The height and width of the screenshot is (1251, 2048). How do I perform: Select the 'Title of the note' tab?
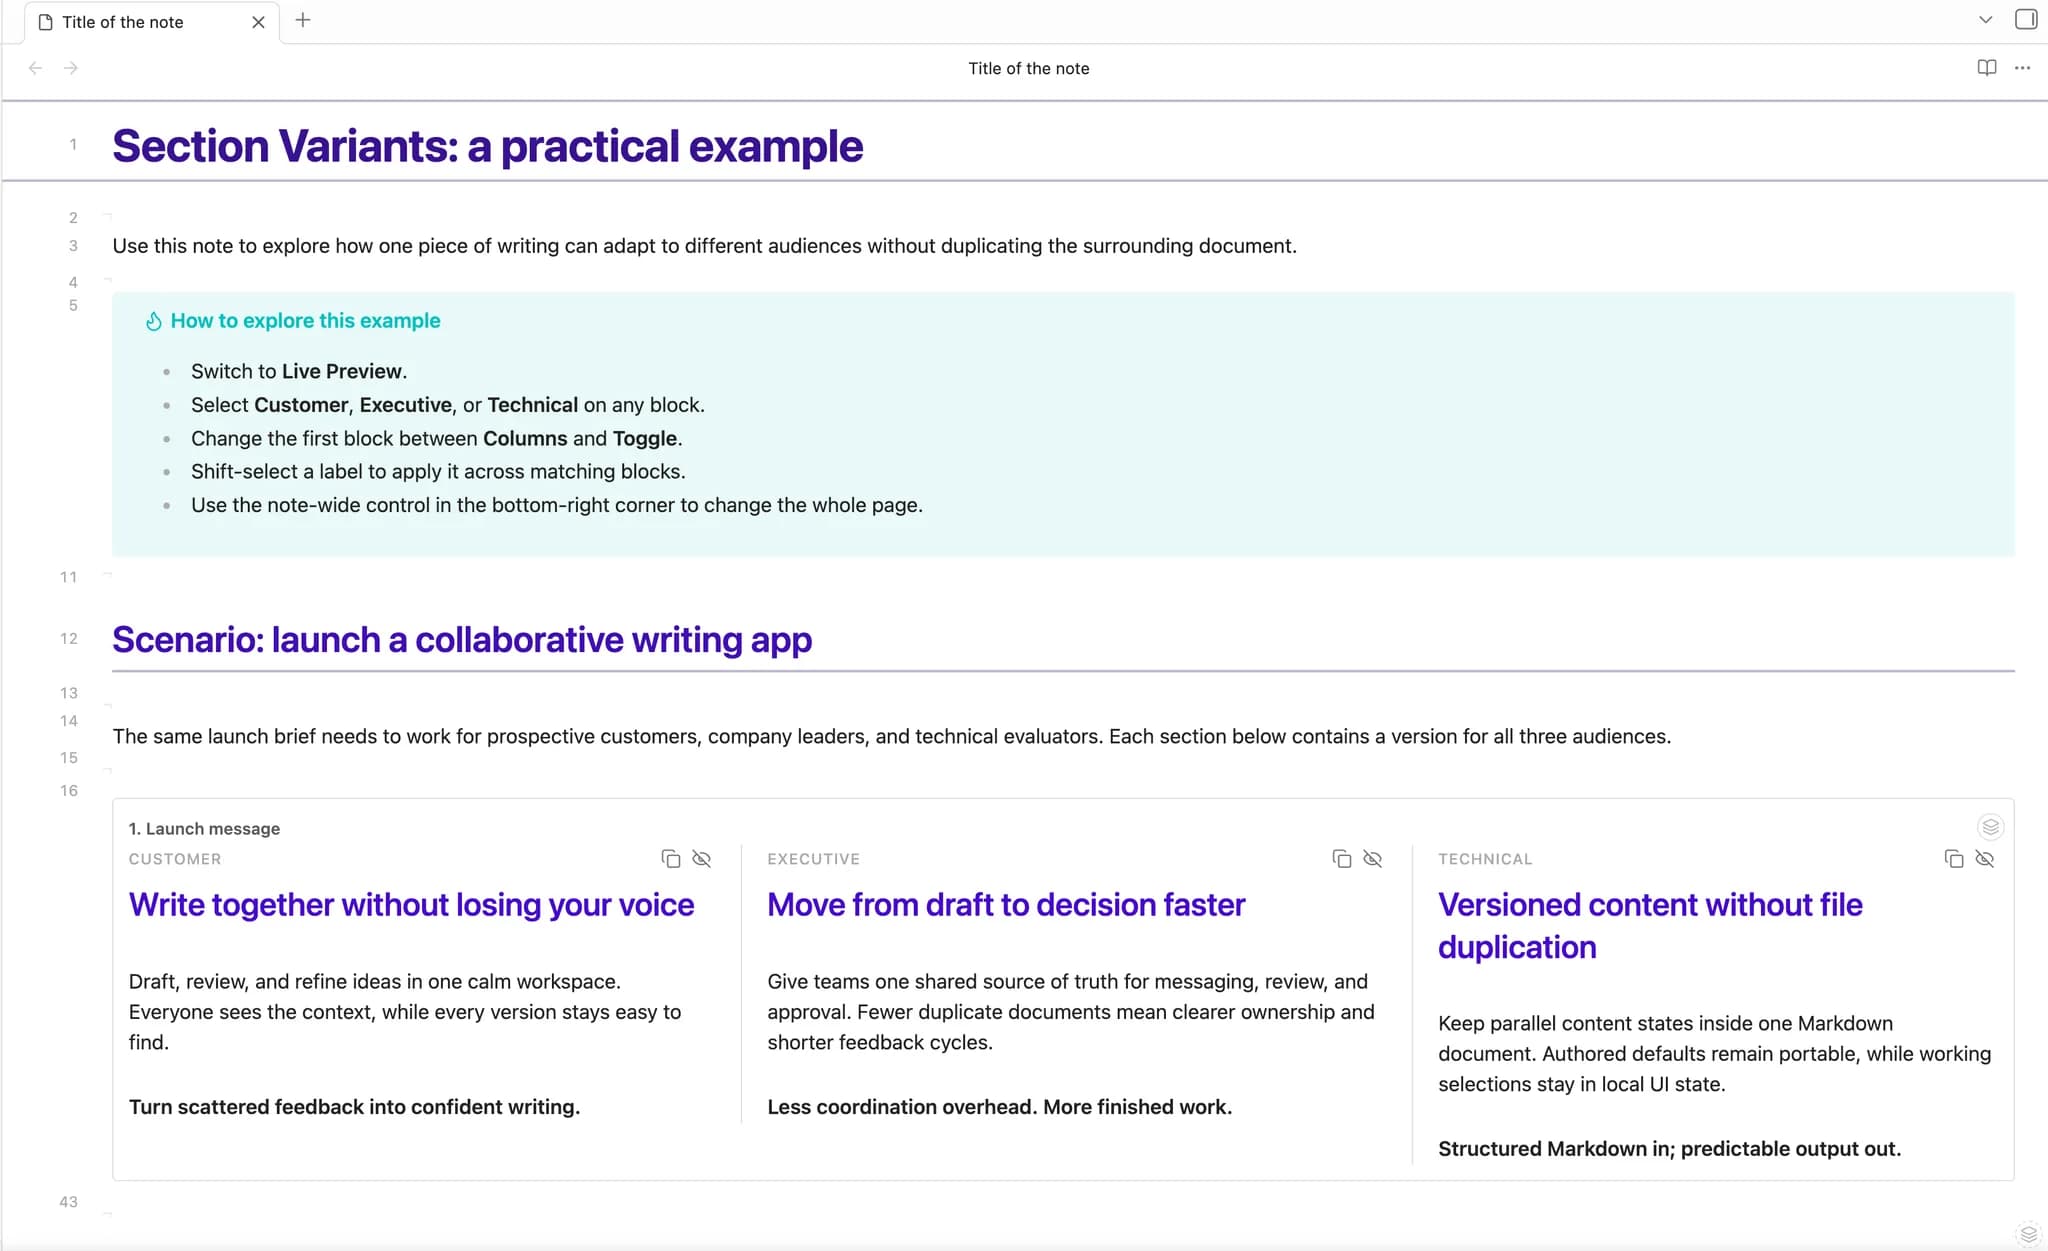click(x=140, y=22)
